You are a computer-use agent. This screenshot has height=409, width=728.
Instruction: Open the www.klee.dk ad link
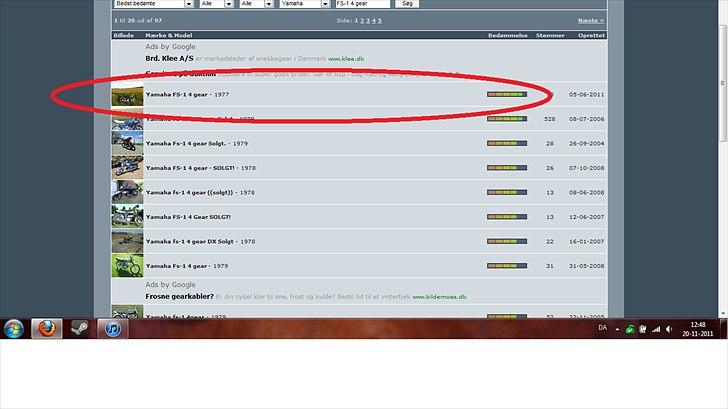point(346,59)
